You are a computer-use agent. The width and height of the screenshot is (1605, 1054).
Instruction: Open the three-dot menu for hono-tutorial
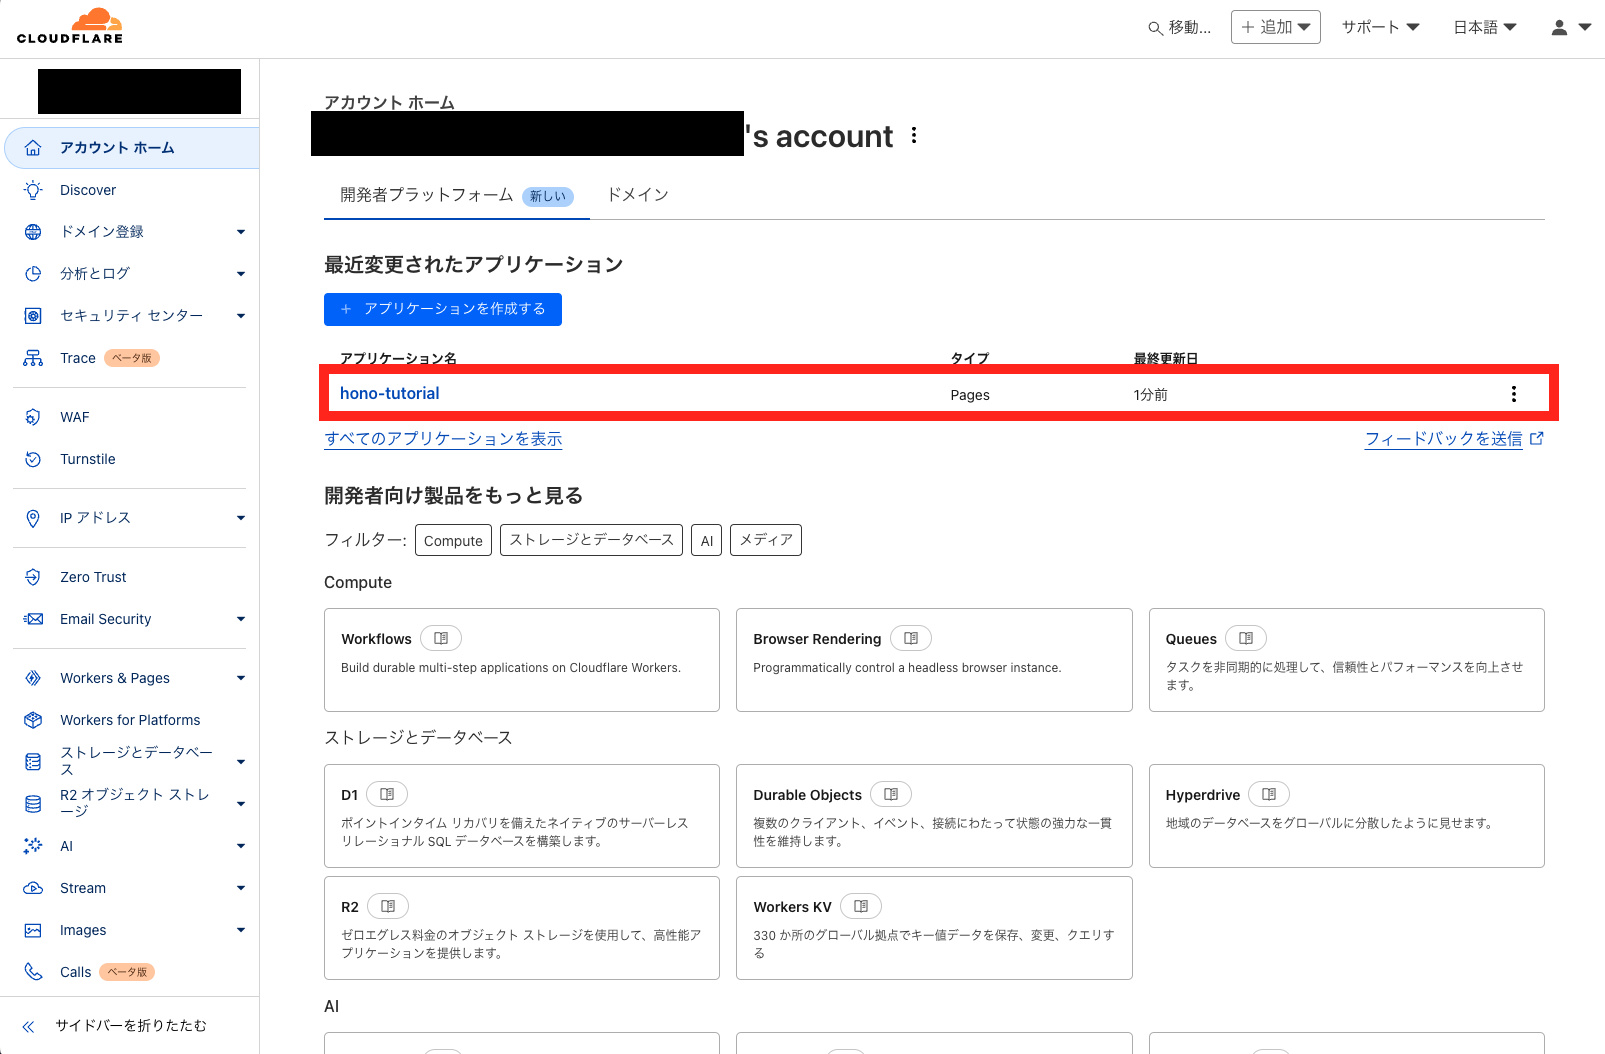tap(1513, 393)
